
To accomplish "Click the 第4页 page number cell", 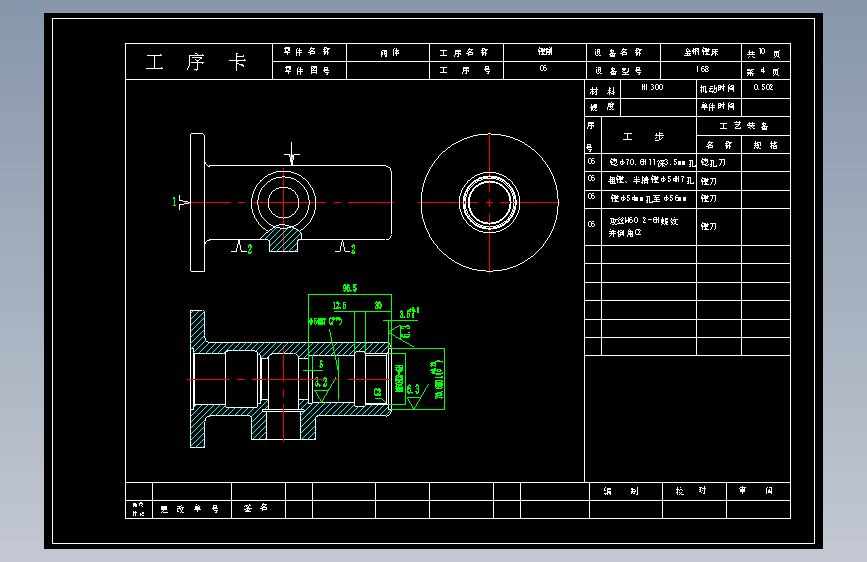I will pyautogui.click(x=766, y=71).
